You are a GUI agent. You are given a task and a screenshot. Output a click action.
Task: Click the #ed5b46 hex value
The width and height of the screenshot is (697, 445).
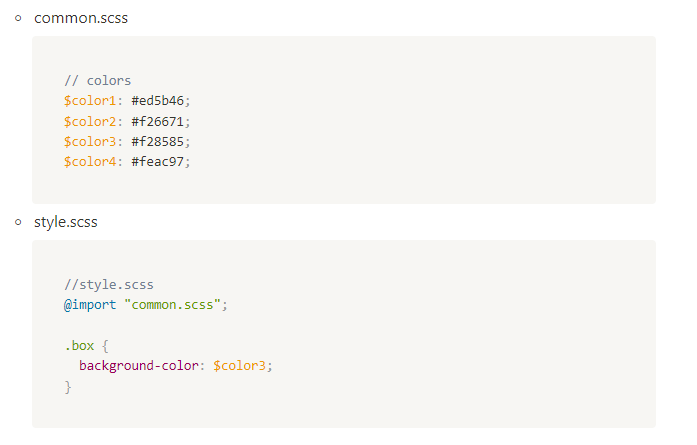click(x=157, y=101)
